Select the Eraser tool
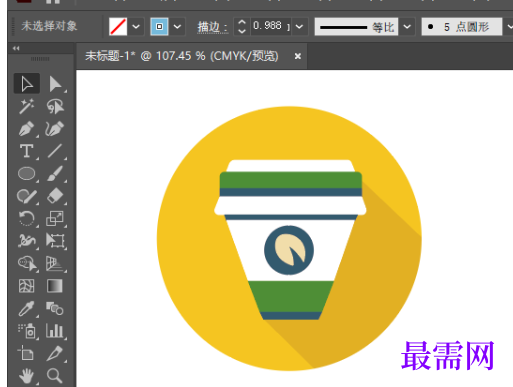This screenshot has width=513, height=387. pos(55,196)
